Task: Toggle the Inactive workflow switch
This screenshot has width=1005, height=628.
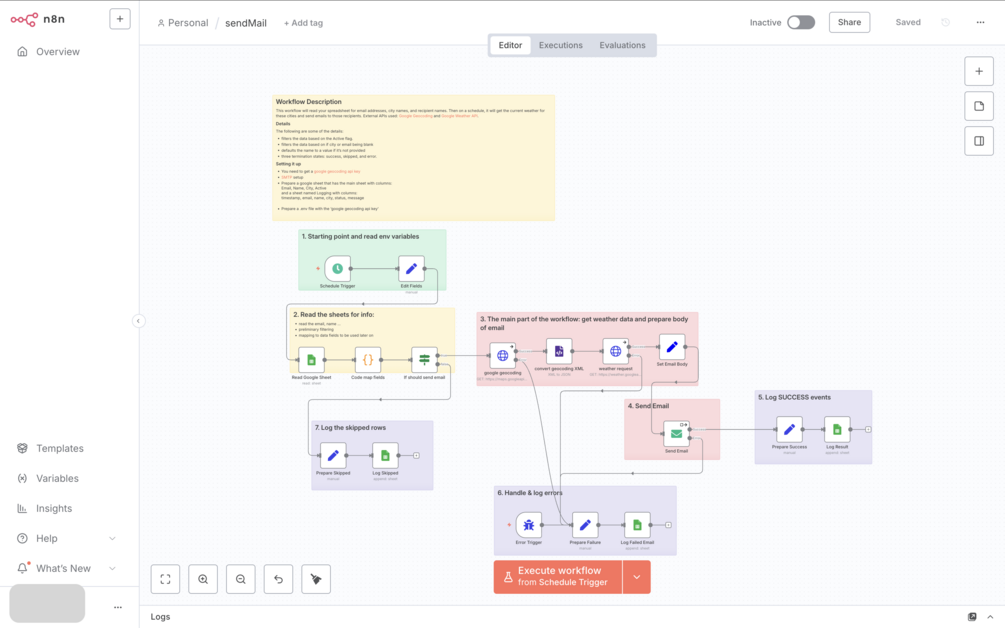Action: pos(801,22)
